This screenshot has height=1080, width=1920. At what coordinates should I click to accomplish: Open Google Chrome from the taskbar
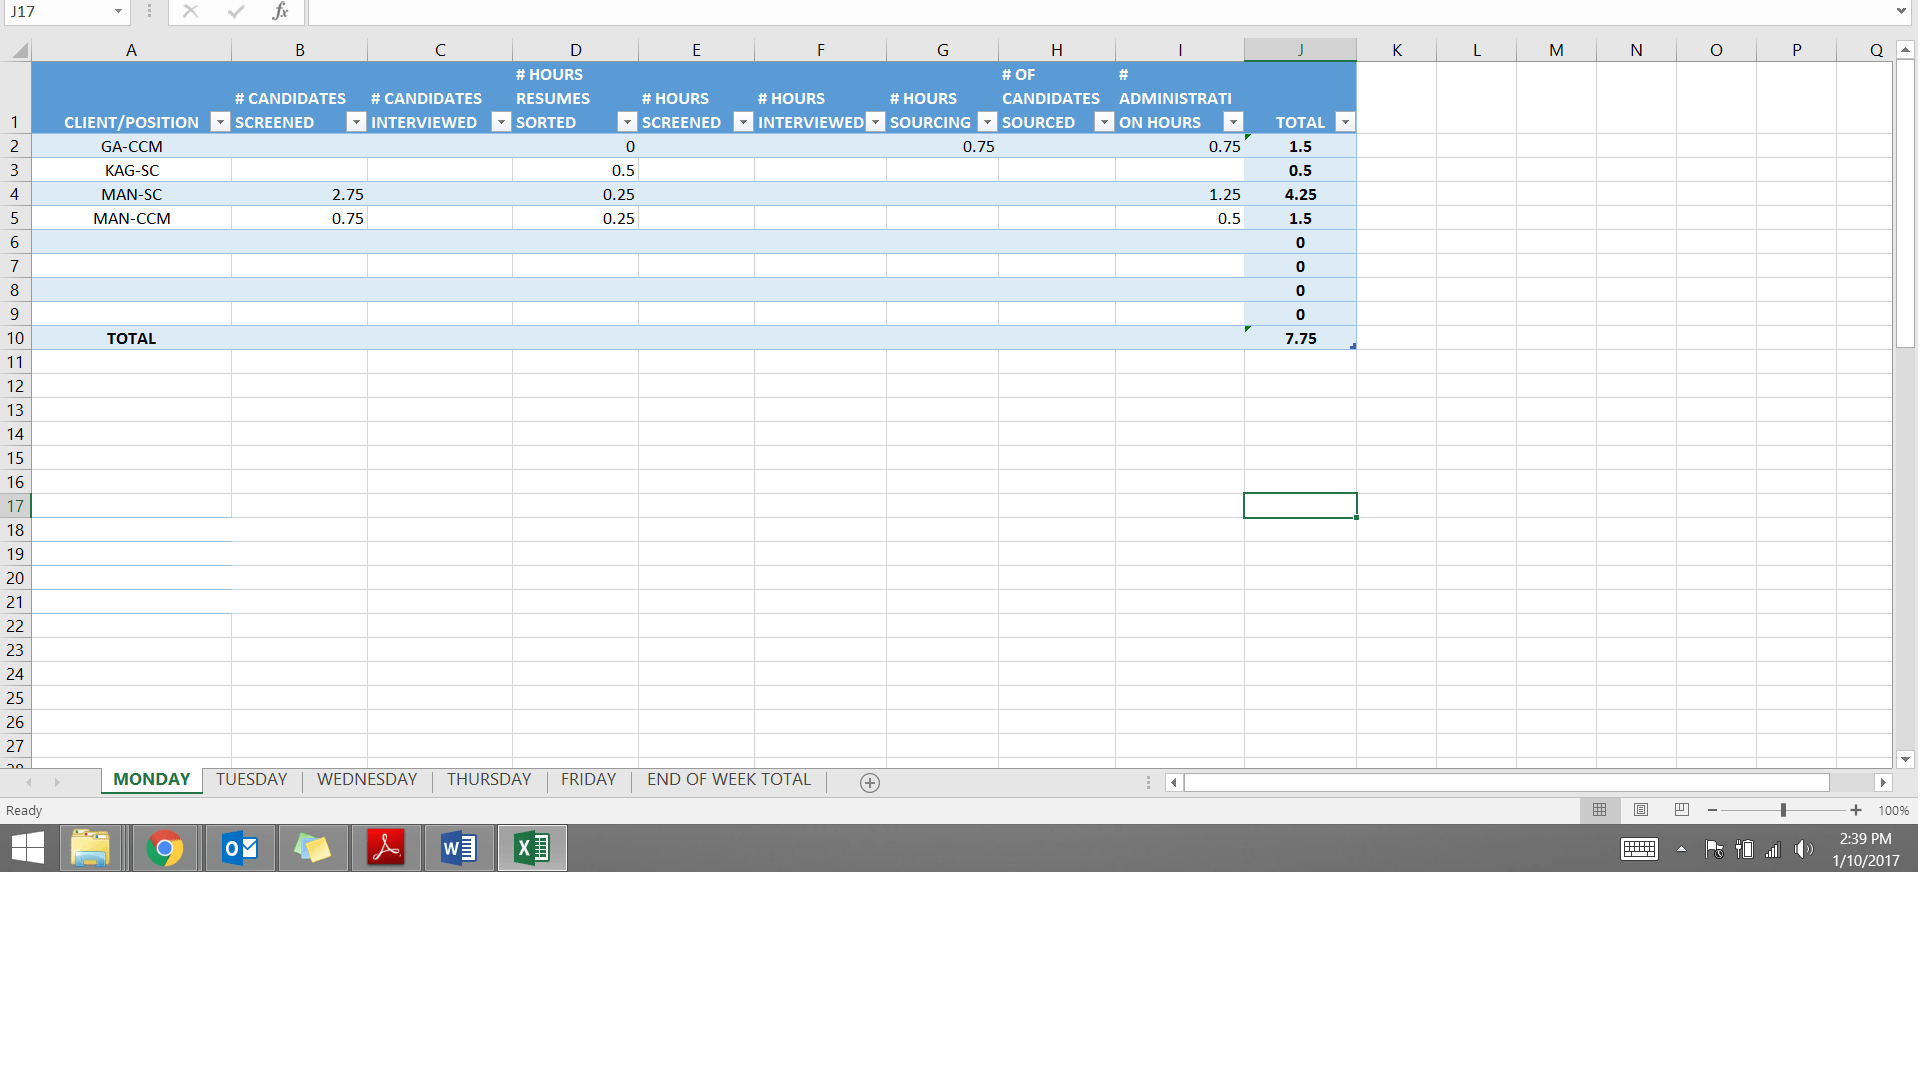pyautogui.click(x=165, y=849)
